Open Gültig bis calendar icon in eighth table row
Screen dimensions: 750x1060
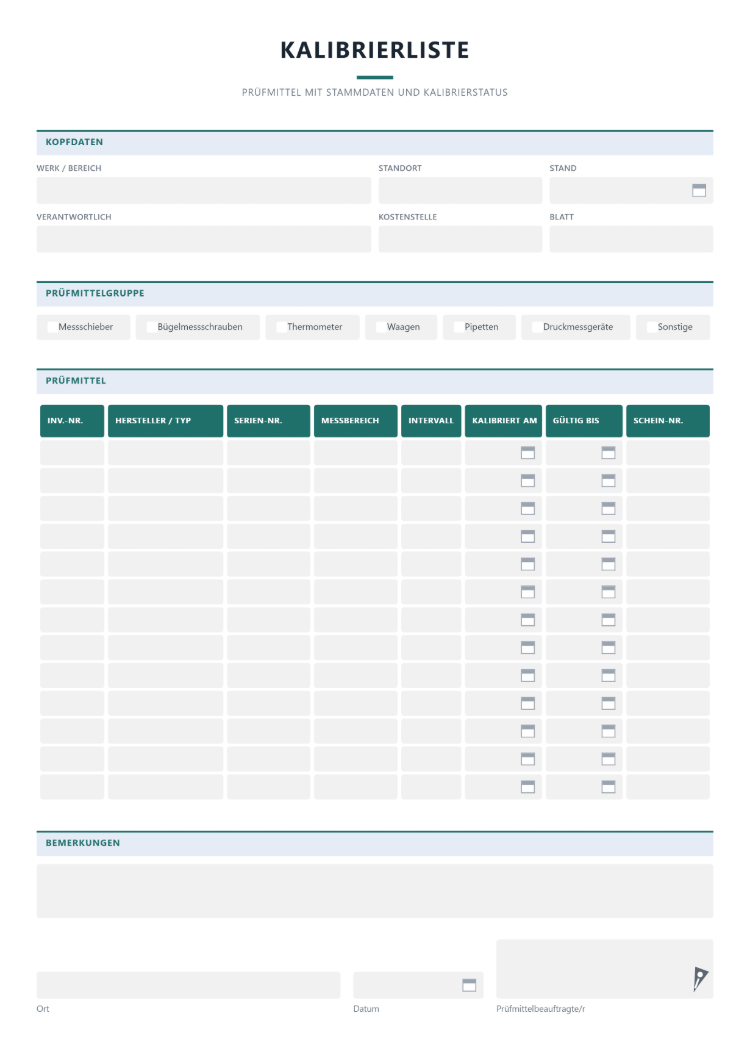608,648
